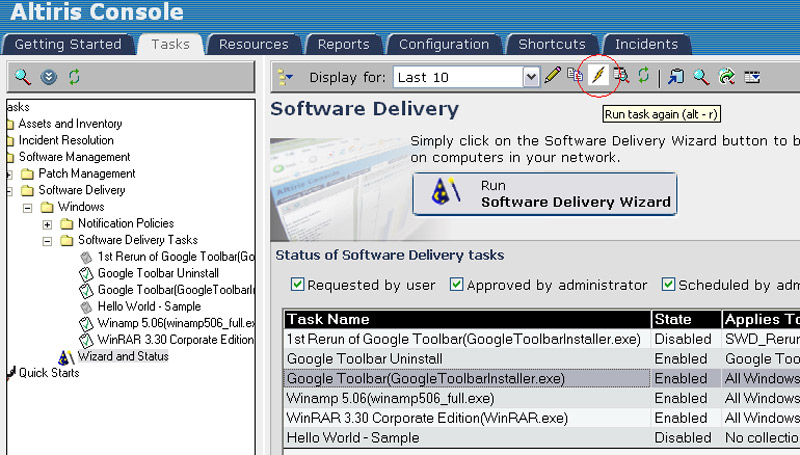The width and height of the screenshot is (800, 455).
Task: Uncheck Requested by user
Action: [297, 284]
